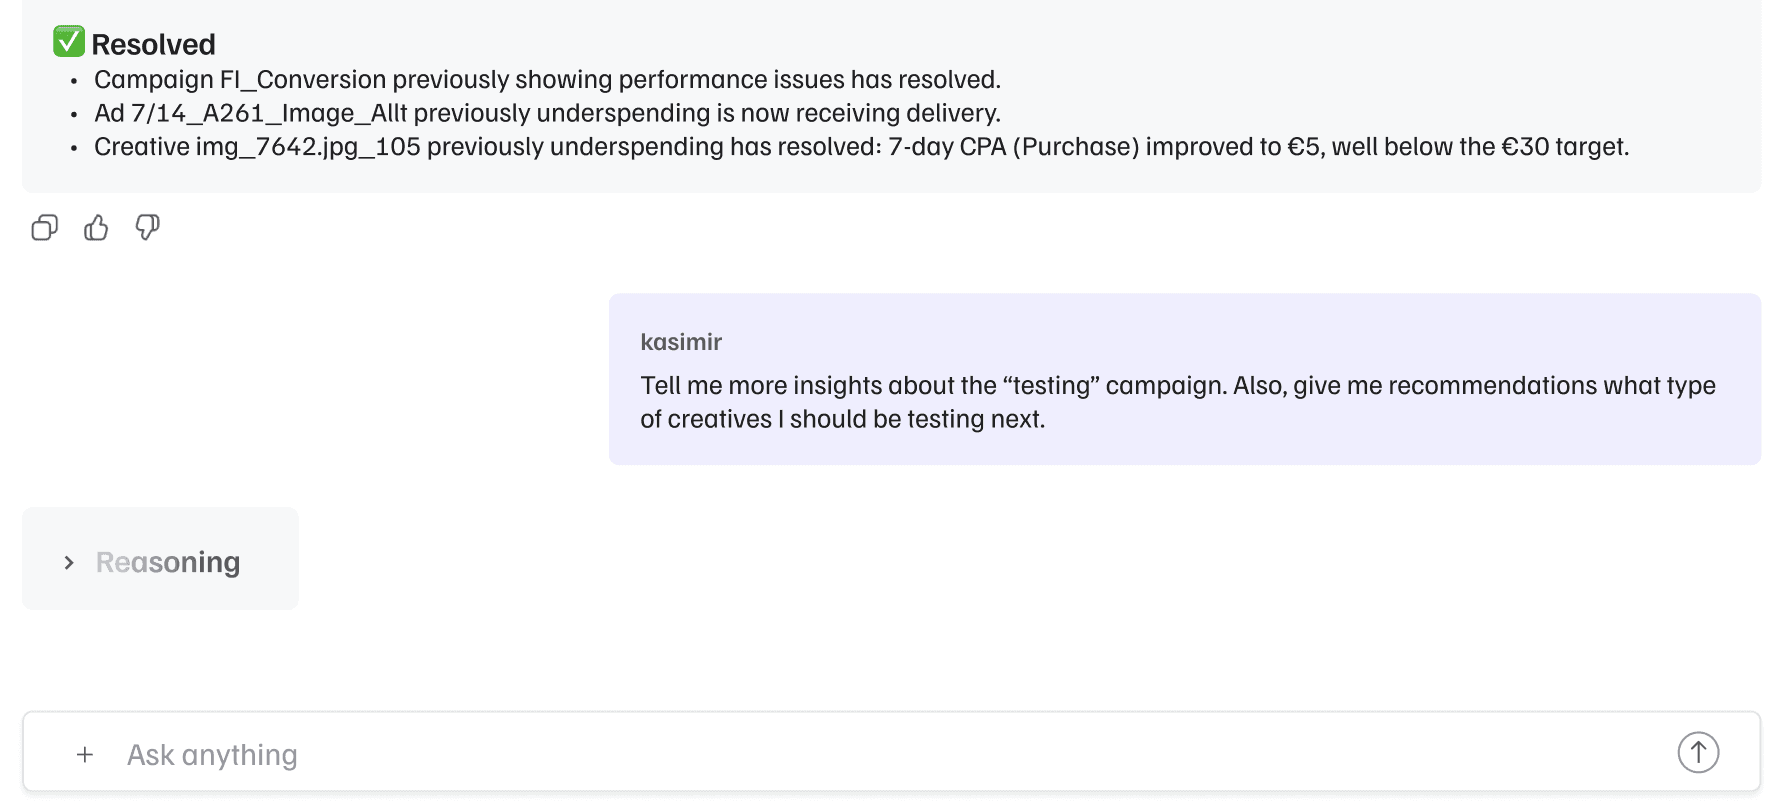Image resolution: width=1782 pixels, height=810 pixels.
Task: Click the Creative img_7642.jpg_105 name
Action: pos(257,147)
